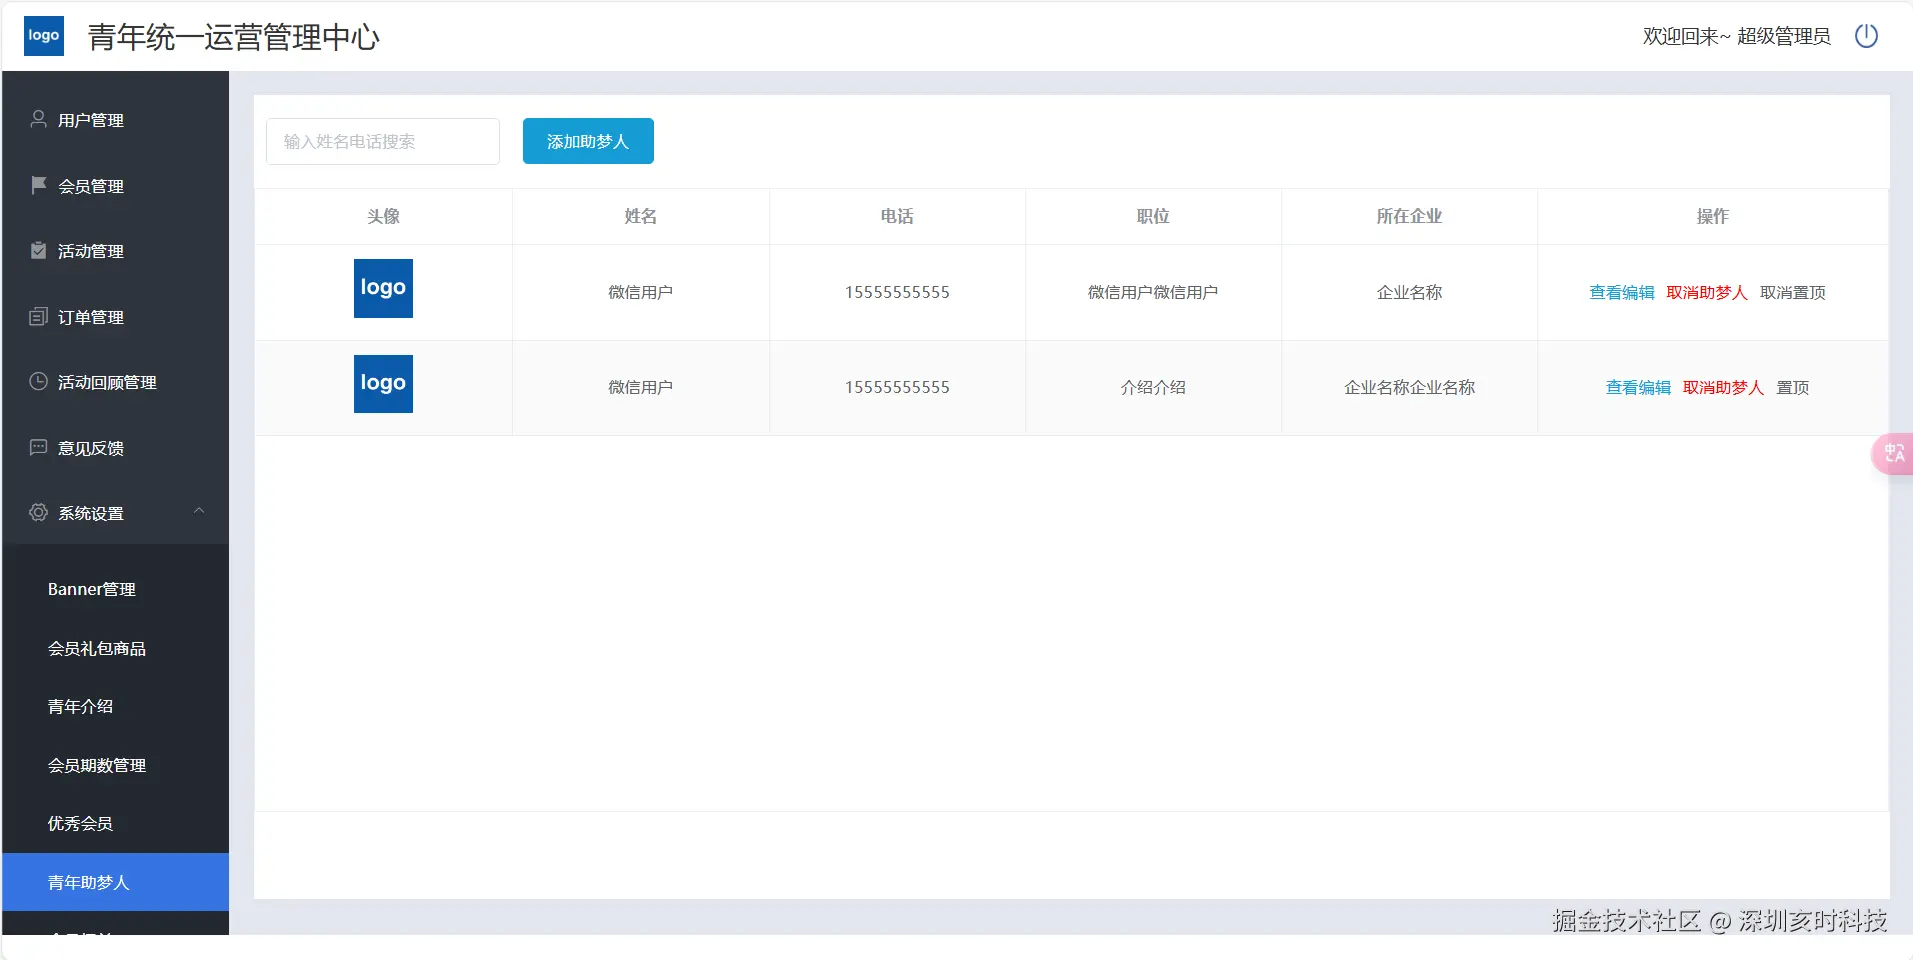Click 取消置顶 link in first row
Image resolution: width=1913 pixels, height=960 pixels.
tap(1793, 292)
